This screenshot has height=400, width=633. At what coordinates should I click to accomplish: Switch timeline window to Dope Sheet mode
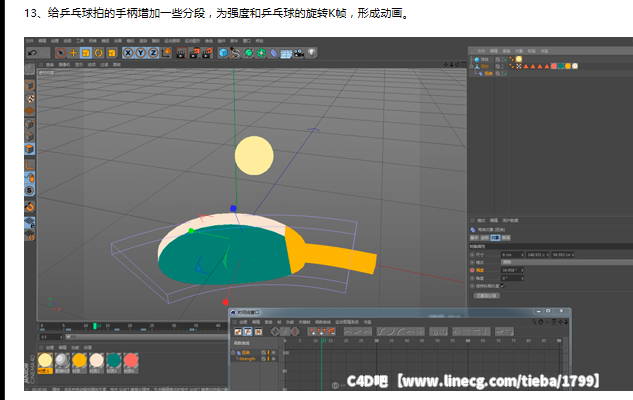[x=238, y=332]
